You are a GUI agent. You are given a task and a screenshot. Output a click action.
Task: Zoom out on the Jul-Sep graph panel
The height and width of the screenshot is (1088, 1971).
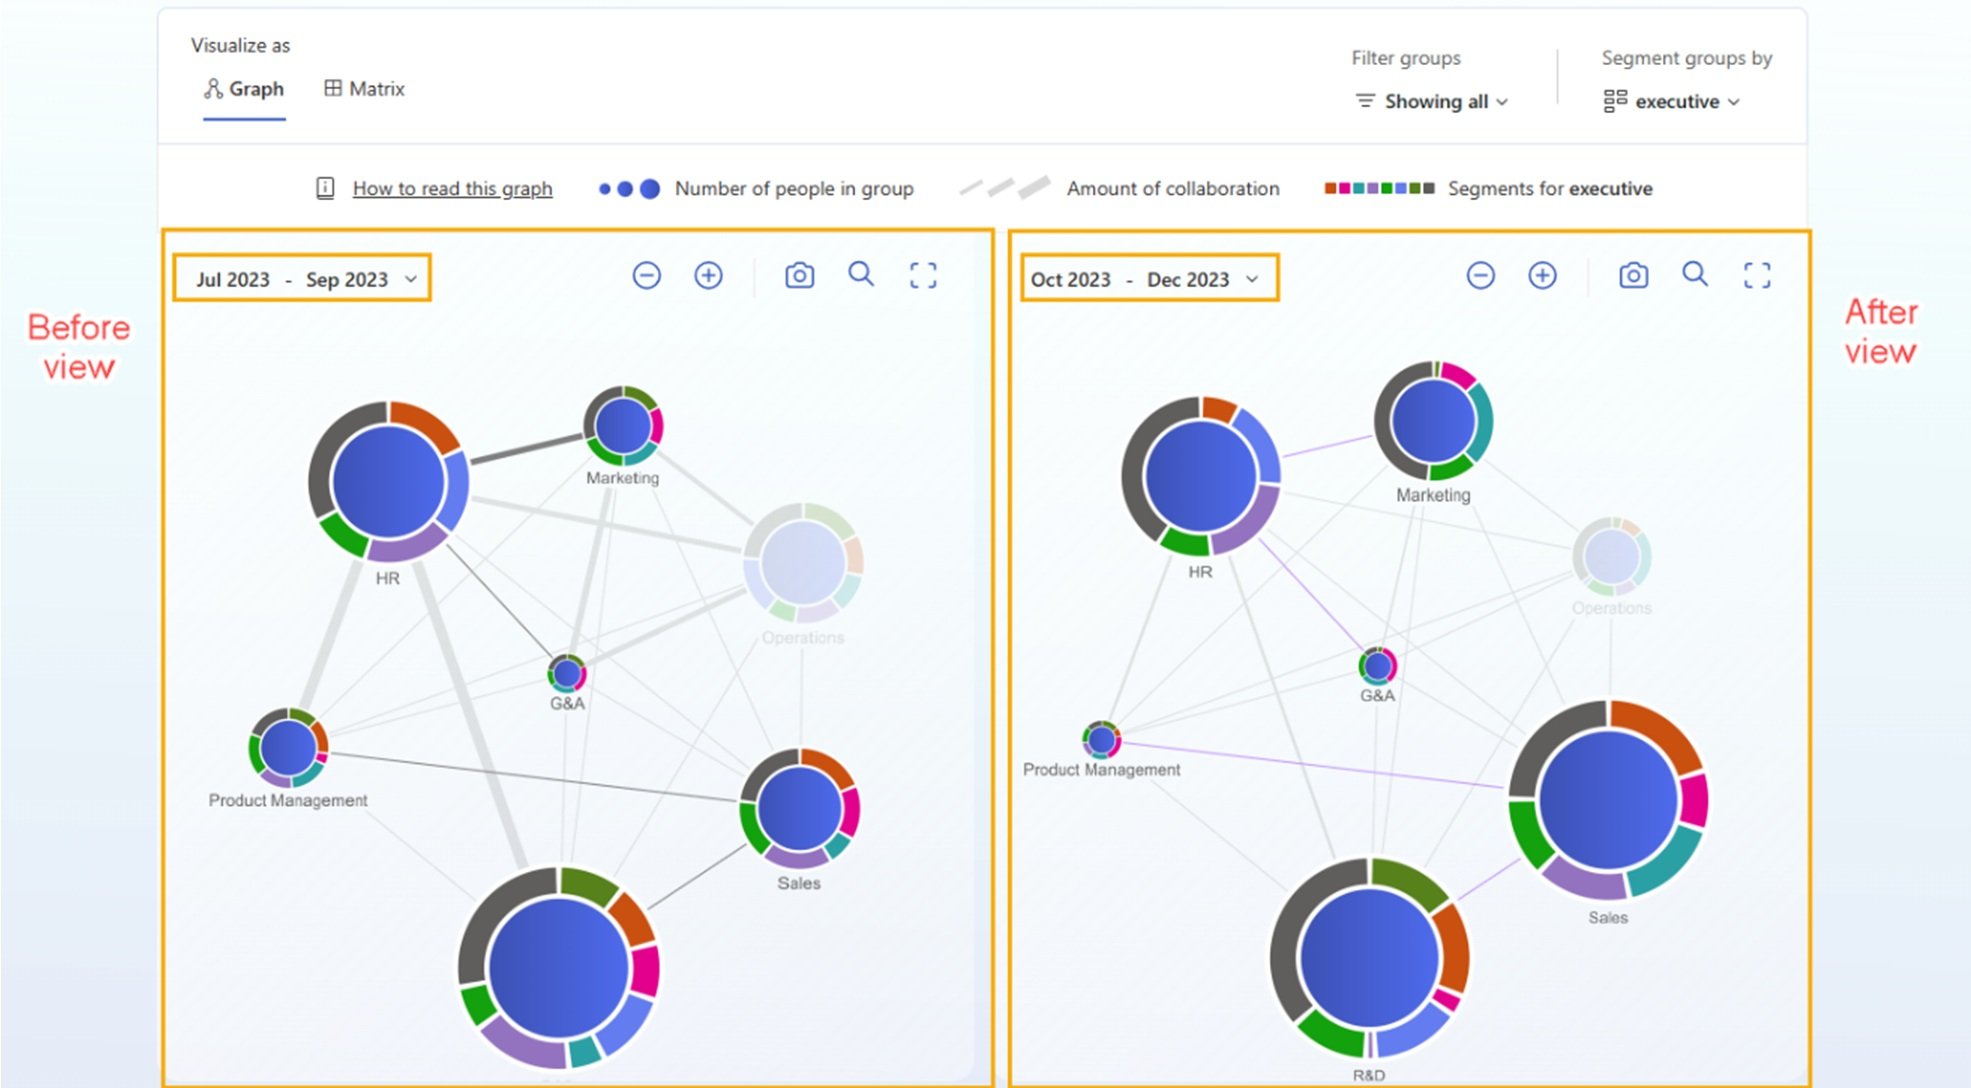click(646, 275)
